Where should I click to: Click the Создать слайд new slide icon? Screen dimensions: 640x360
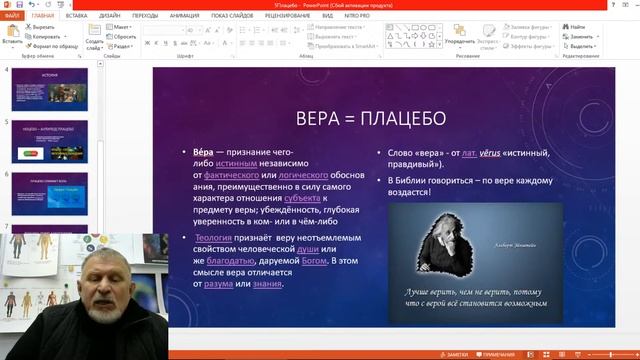click(94, 30)
